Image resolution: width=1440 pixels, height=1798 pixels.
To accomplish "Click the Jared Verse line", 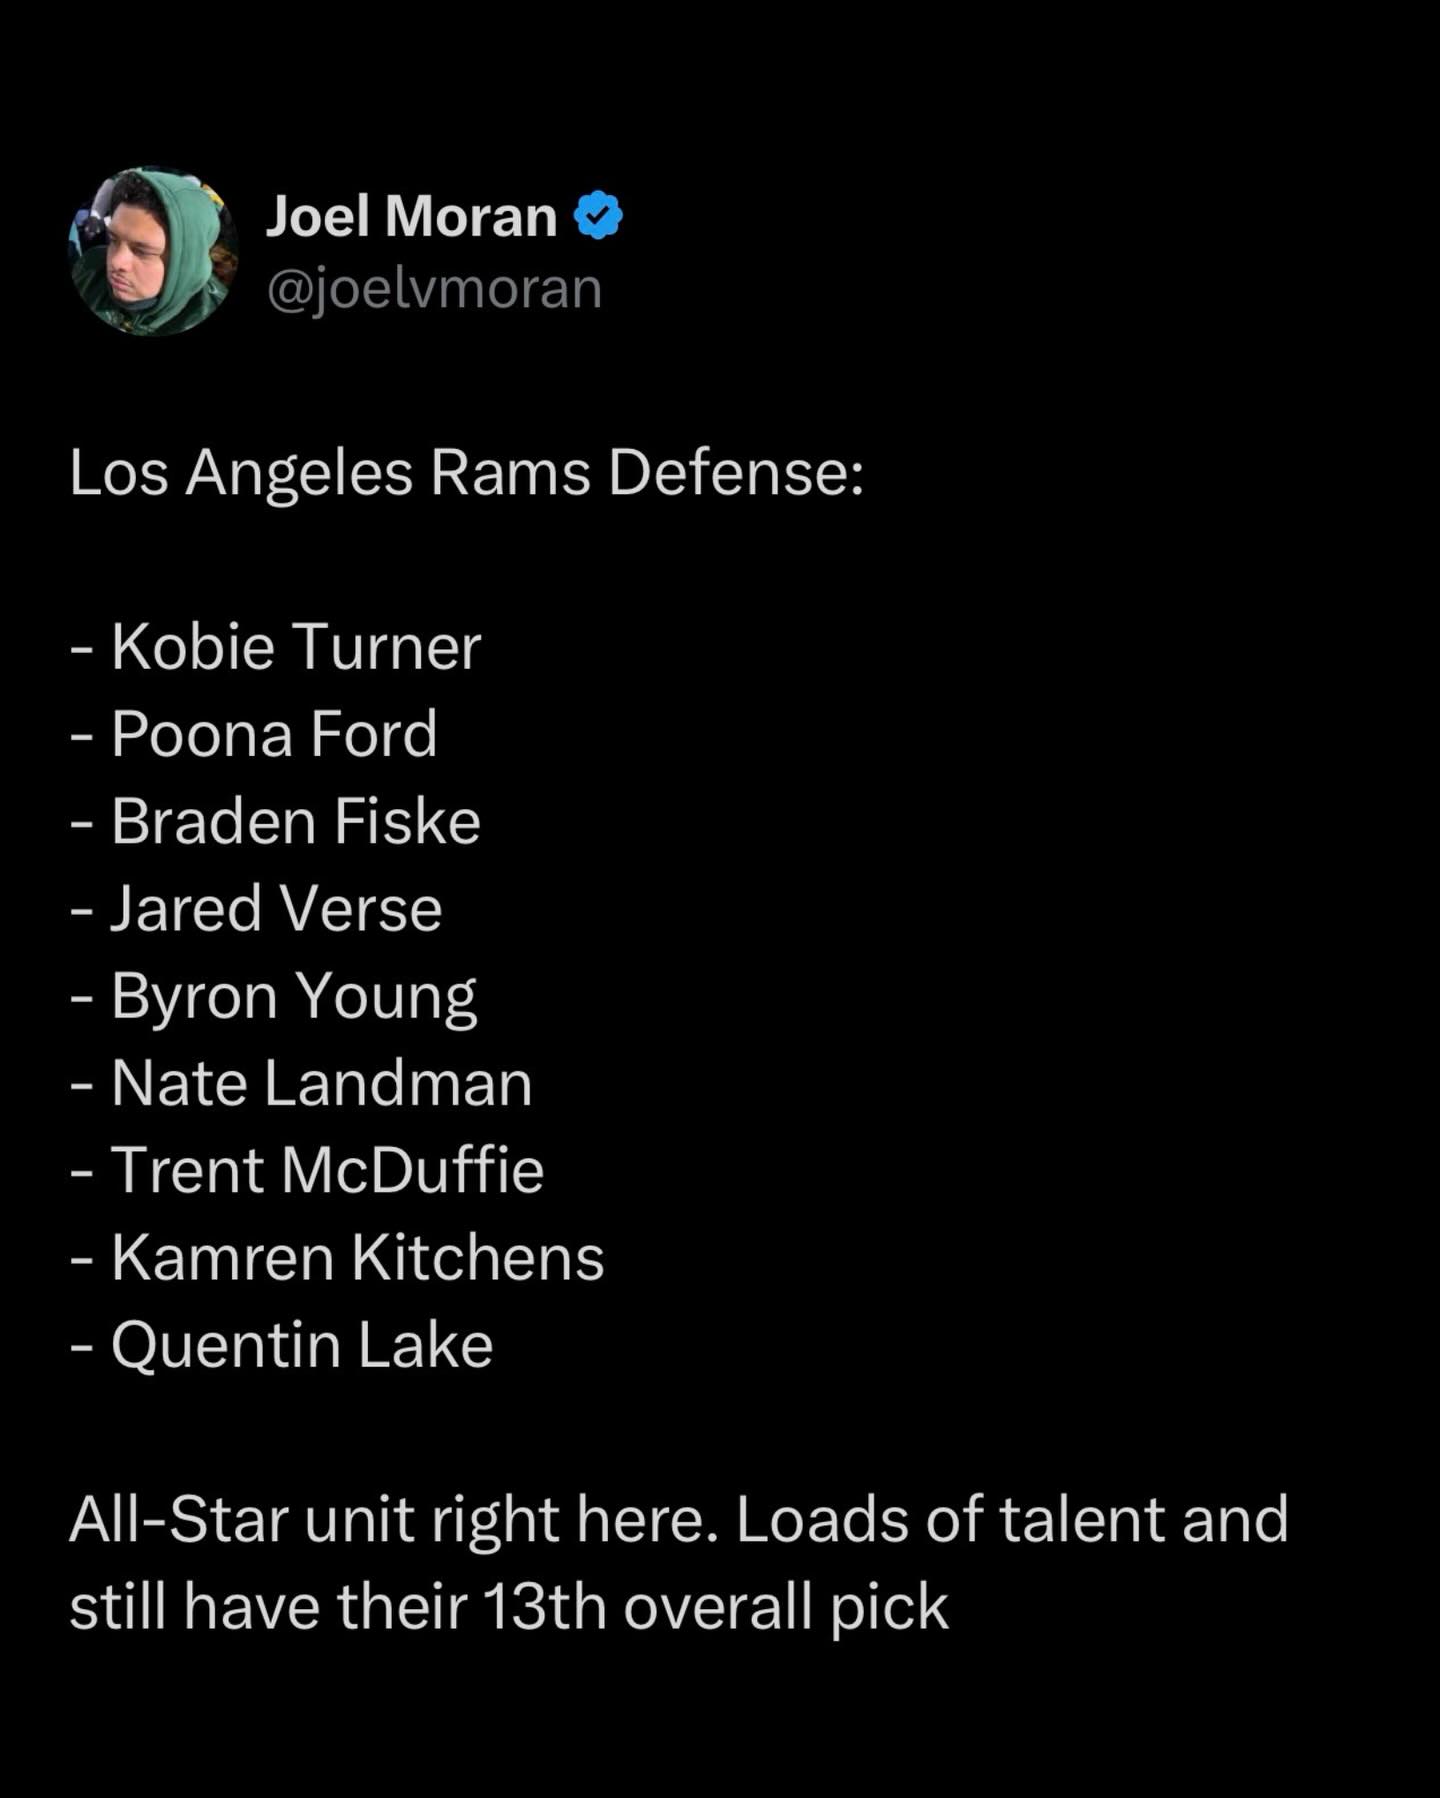I will [275, 909].
